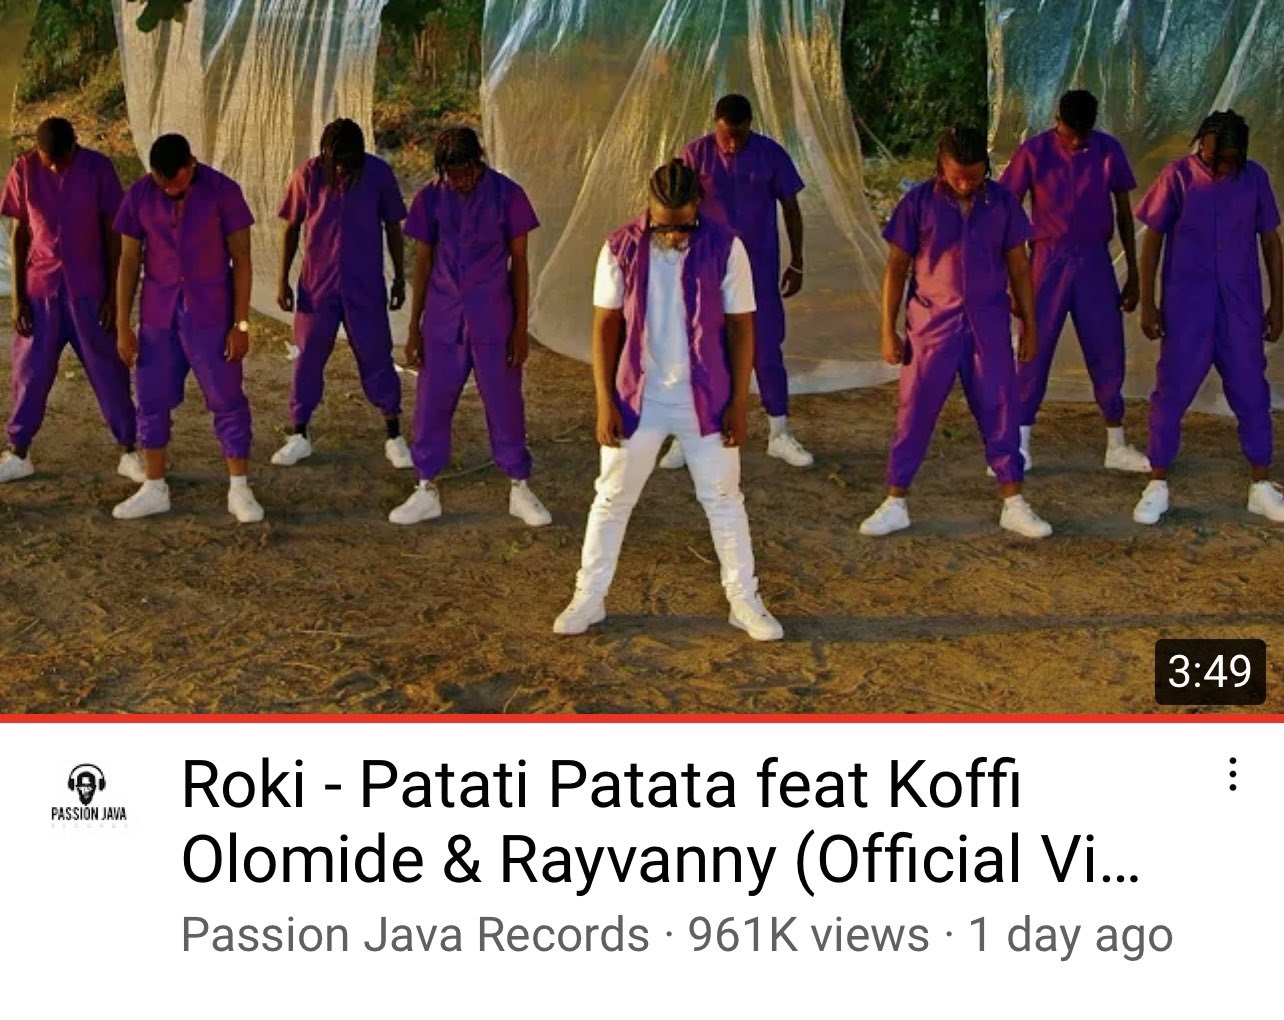Open the Passion Java channel avatar

tap(89, 795)
